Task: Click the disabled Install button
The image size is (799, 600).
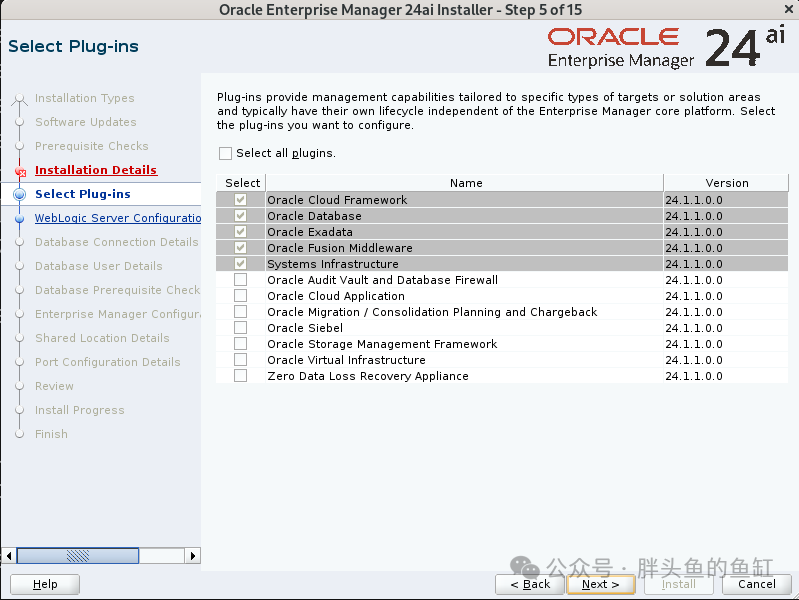Action: 679,584
